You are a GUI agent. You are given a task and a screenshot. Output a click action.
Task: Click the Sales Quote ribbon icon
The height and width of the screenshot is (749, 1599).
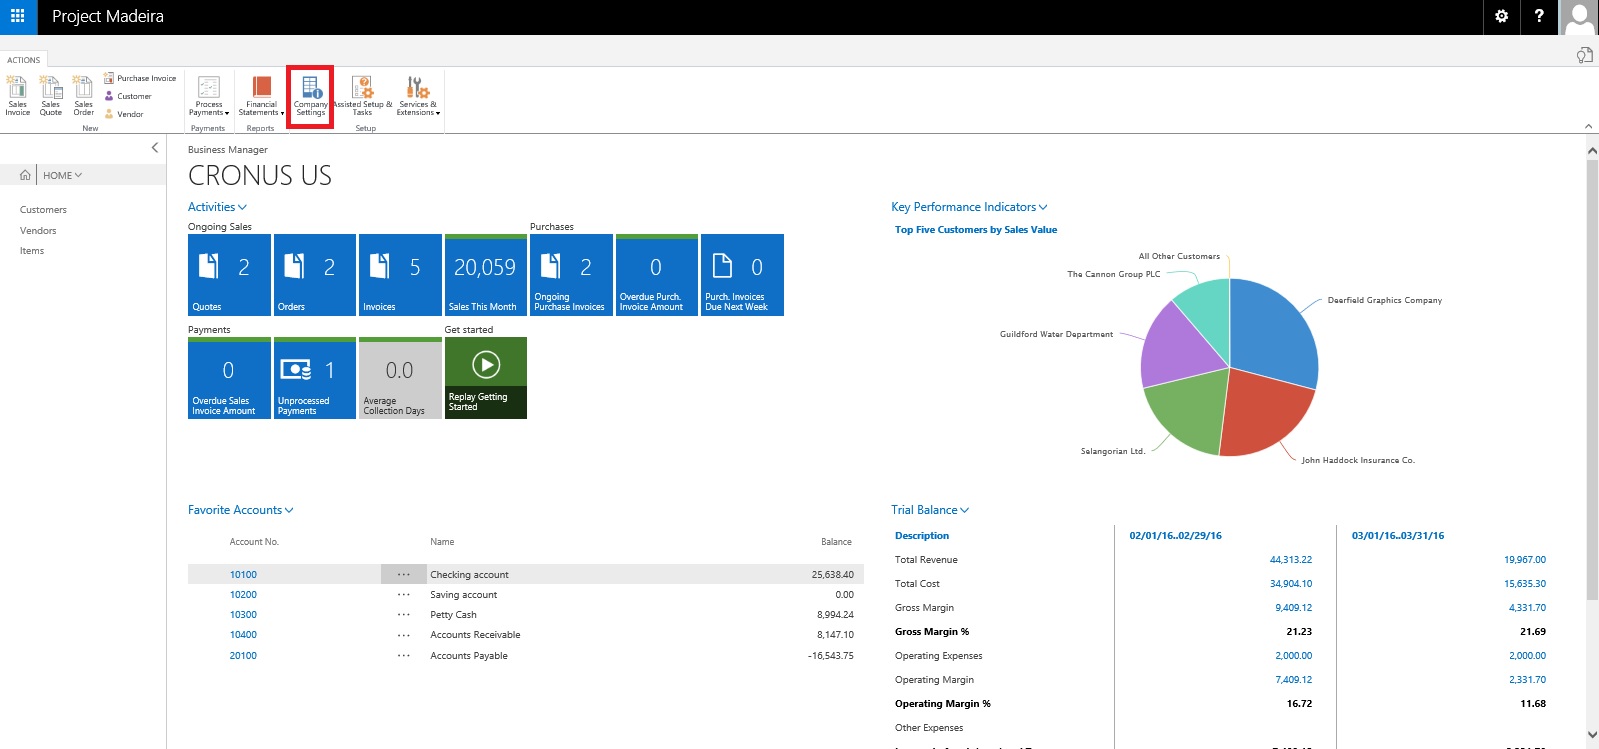[x=50, y=95]
